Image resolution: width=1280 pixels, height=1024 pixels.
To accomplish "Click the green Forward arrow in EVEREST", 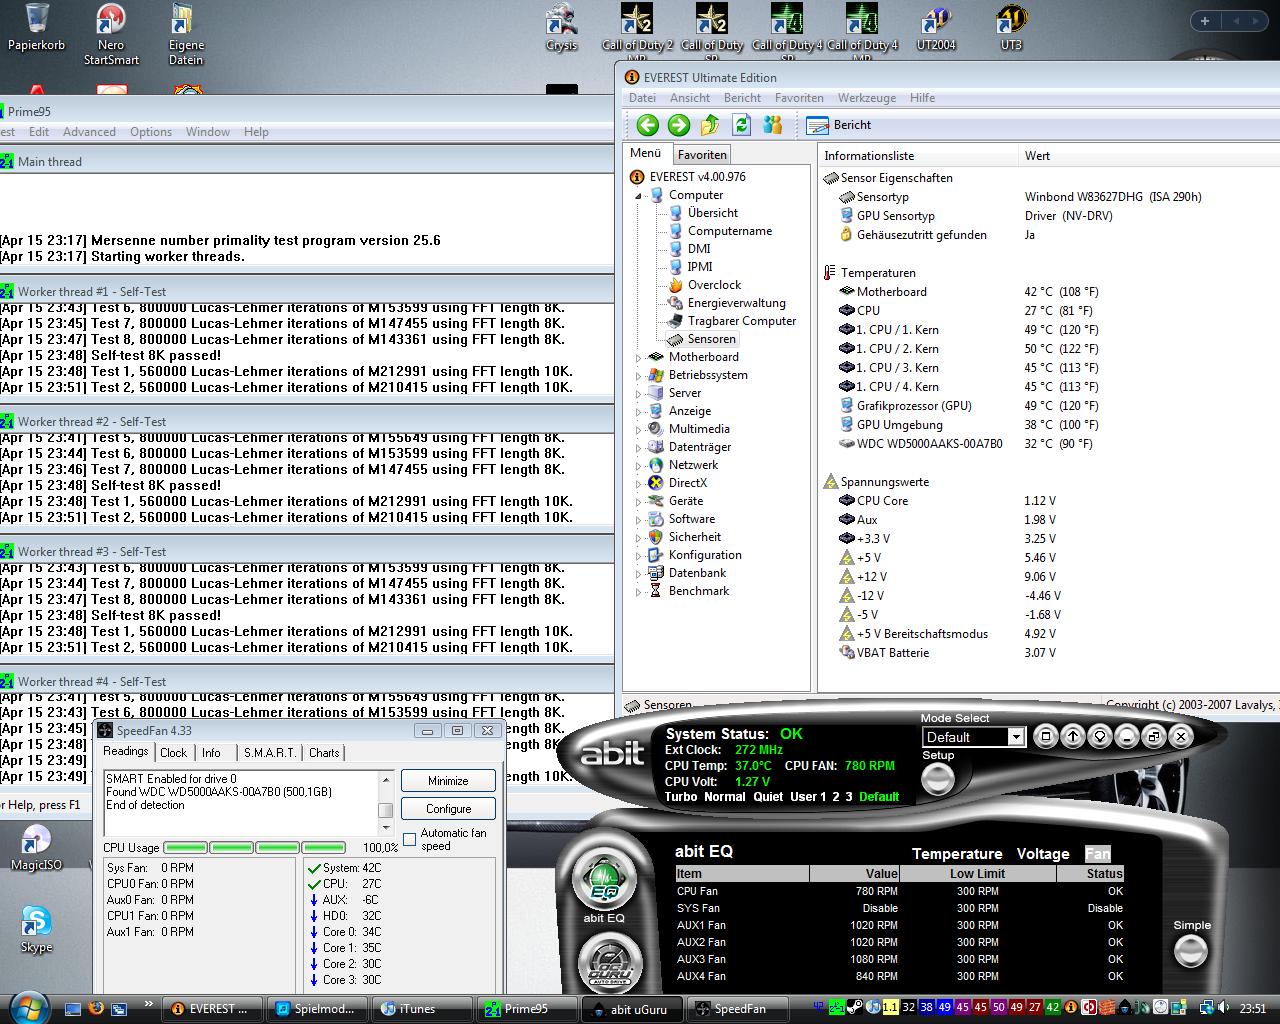I will tap(678, 125).
